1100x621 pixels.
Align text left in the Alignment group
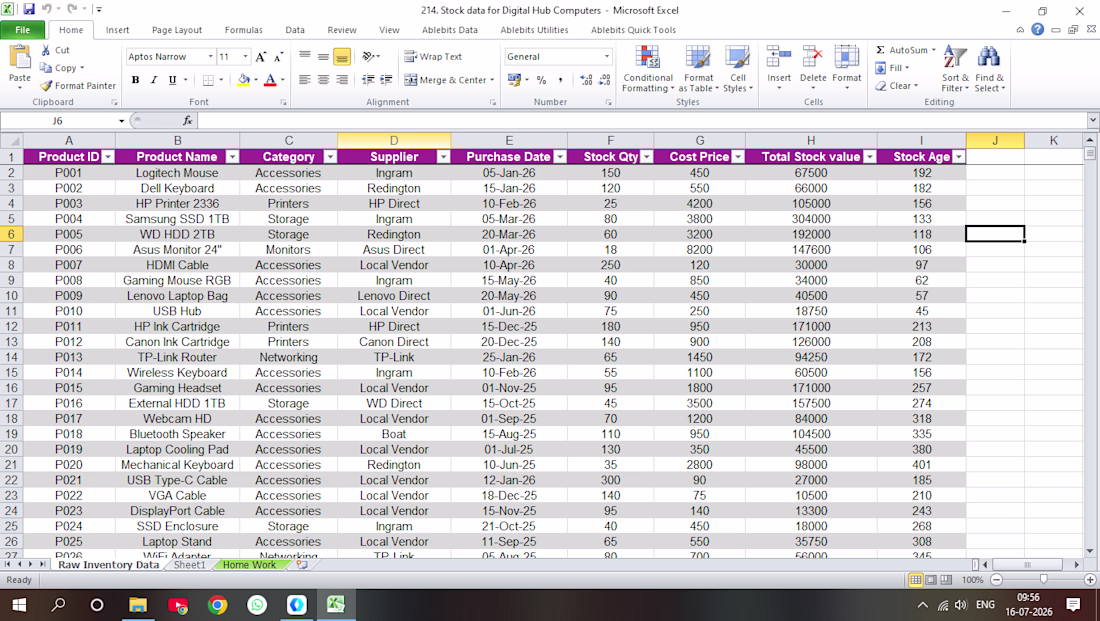(x=304, y=80)
